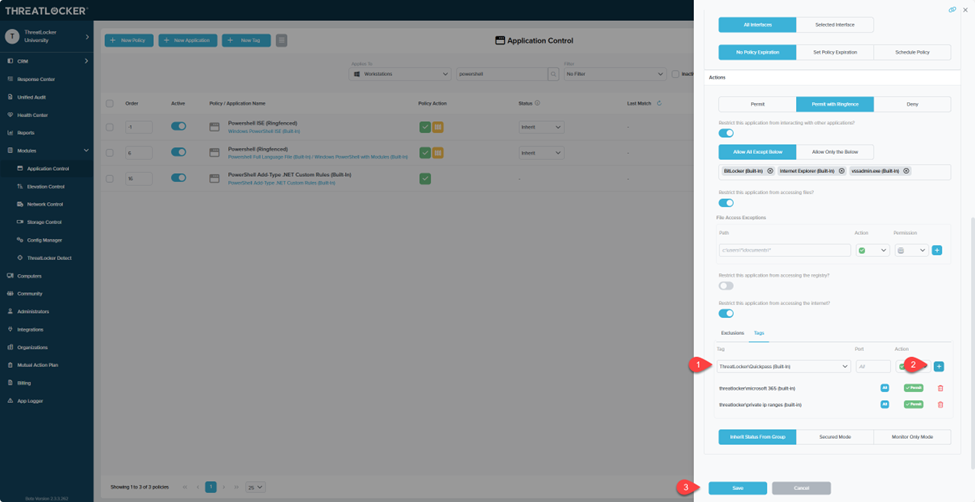Viewport: 975px width, 502px height.
Task: Click the Port input field
Action: (x=873, y=366)
